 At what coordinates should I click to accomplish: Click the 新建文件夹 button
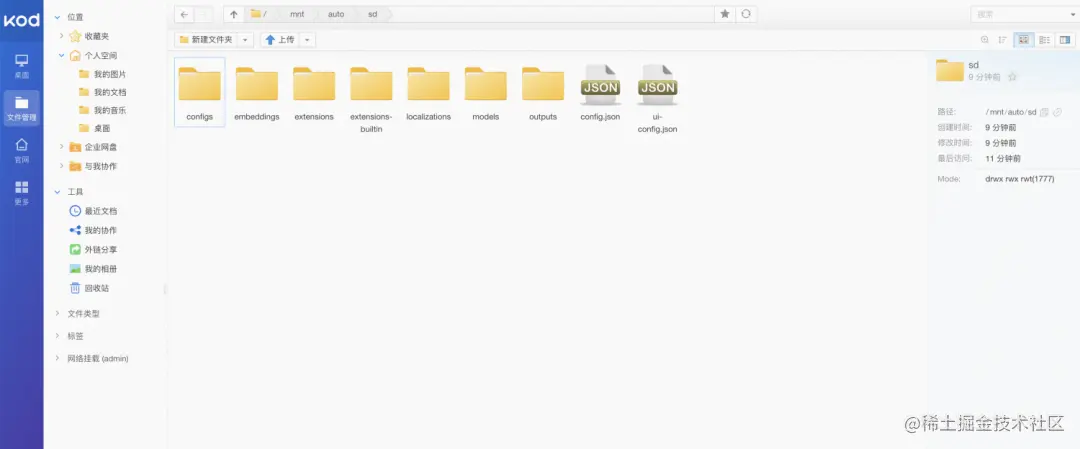(206, 40)
